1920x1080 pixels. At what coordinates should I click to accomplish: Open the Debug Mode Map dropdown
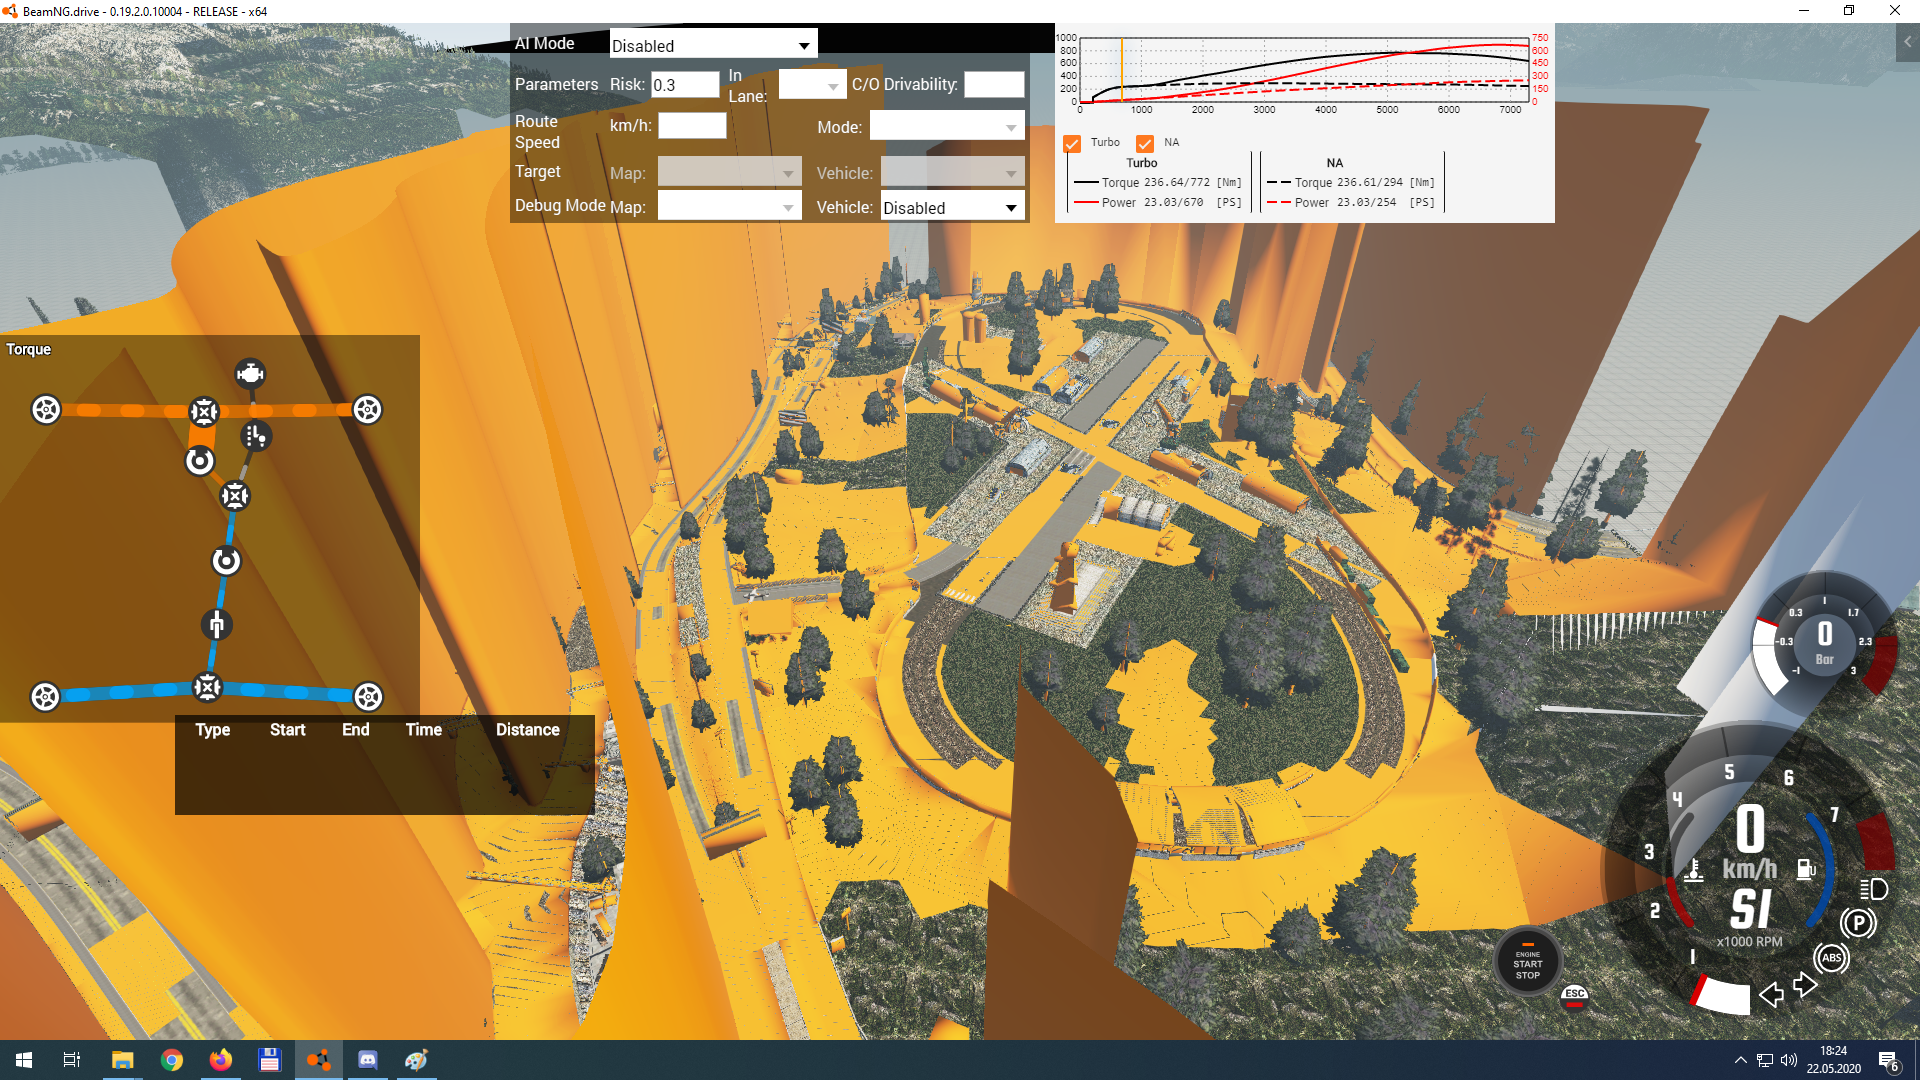tap(729, 207)
